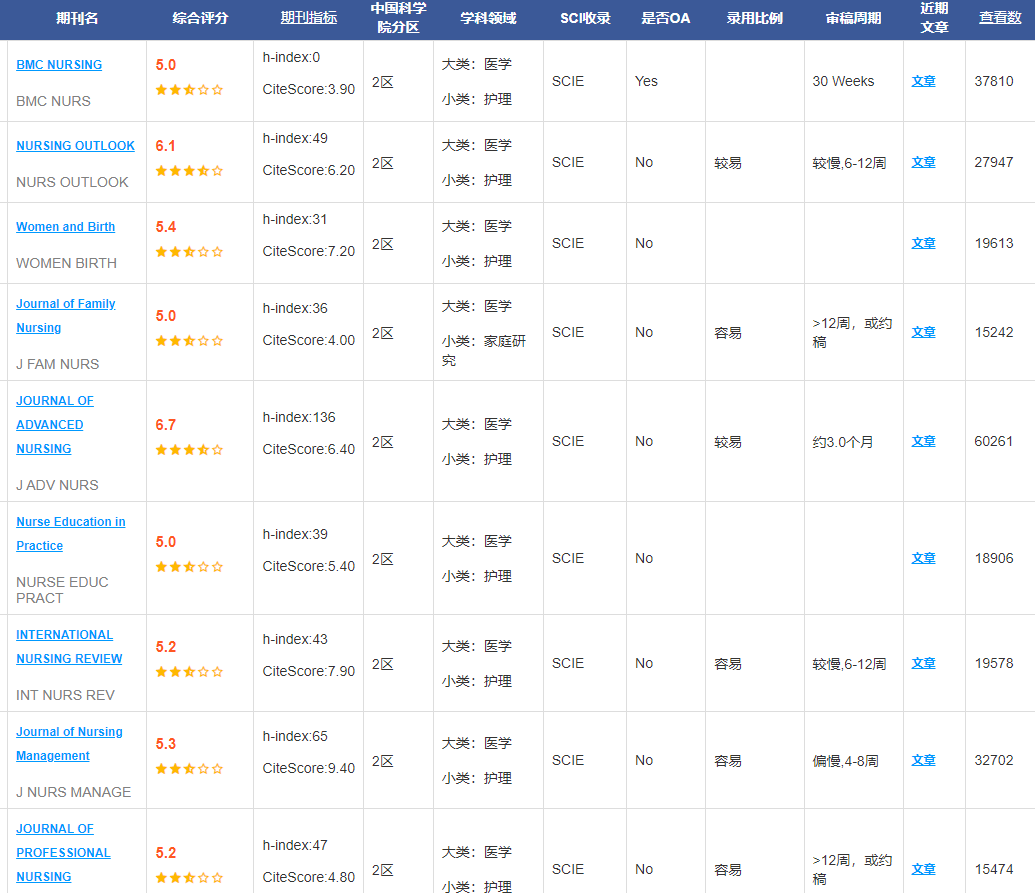1035x893 pixels.
Task: Click 文章 link for JOURNAL OF ADVANCED NURSING
Action: 923,442
